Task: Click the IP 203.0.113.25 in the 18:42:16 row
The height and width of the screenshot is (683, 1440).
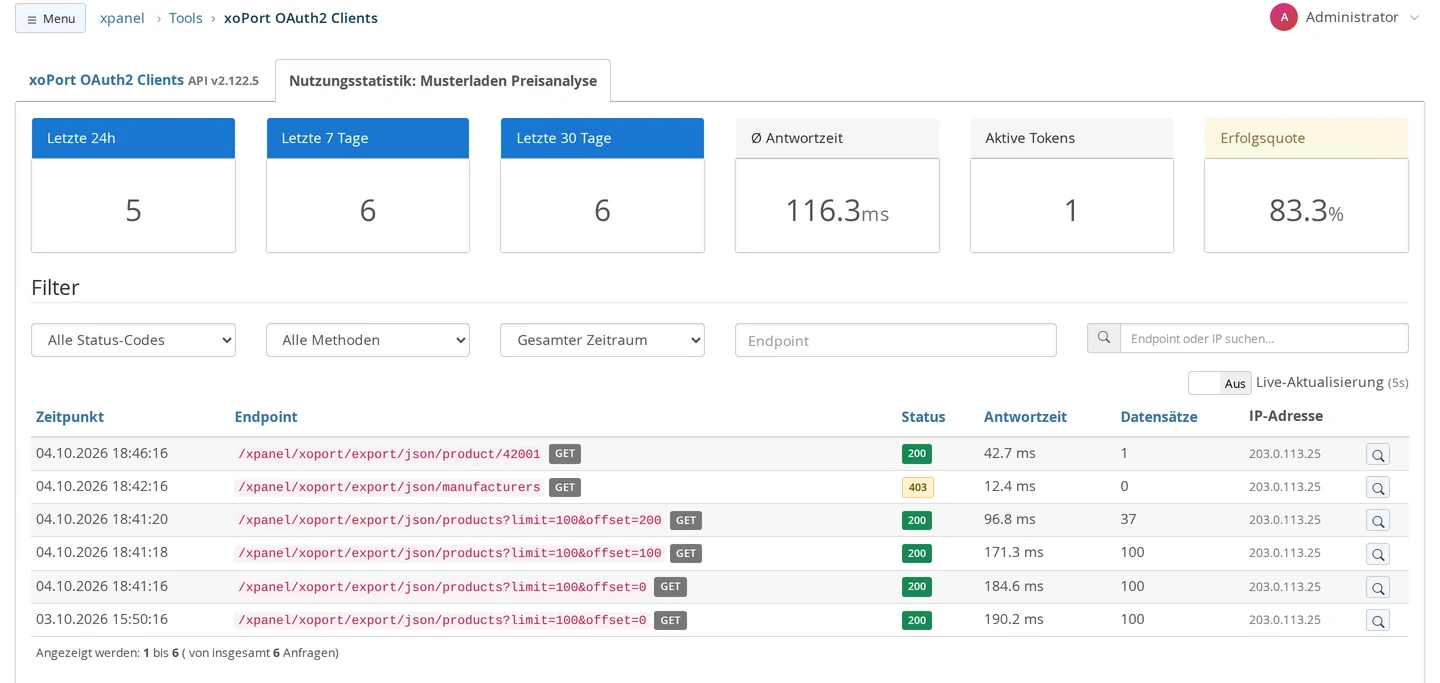Action: pos(1285,487)
